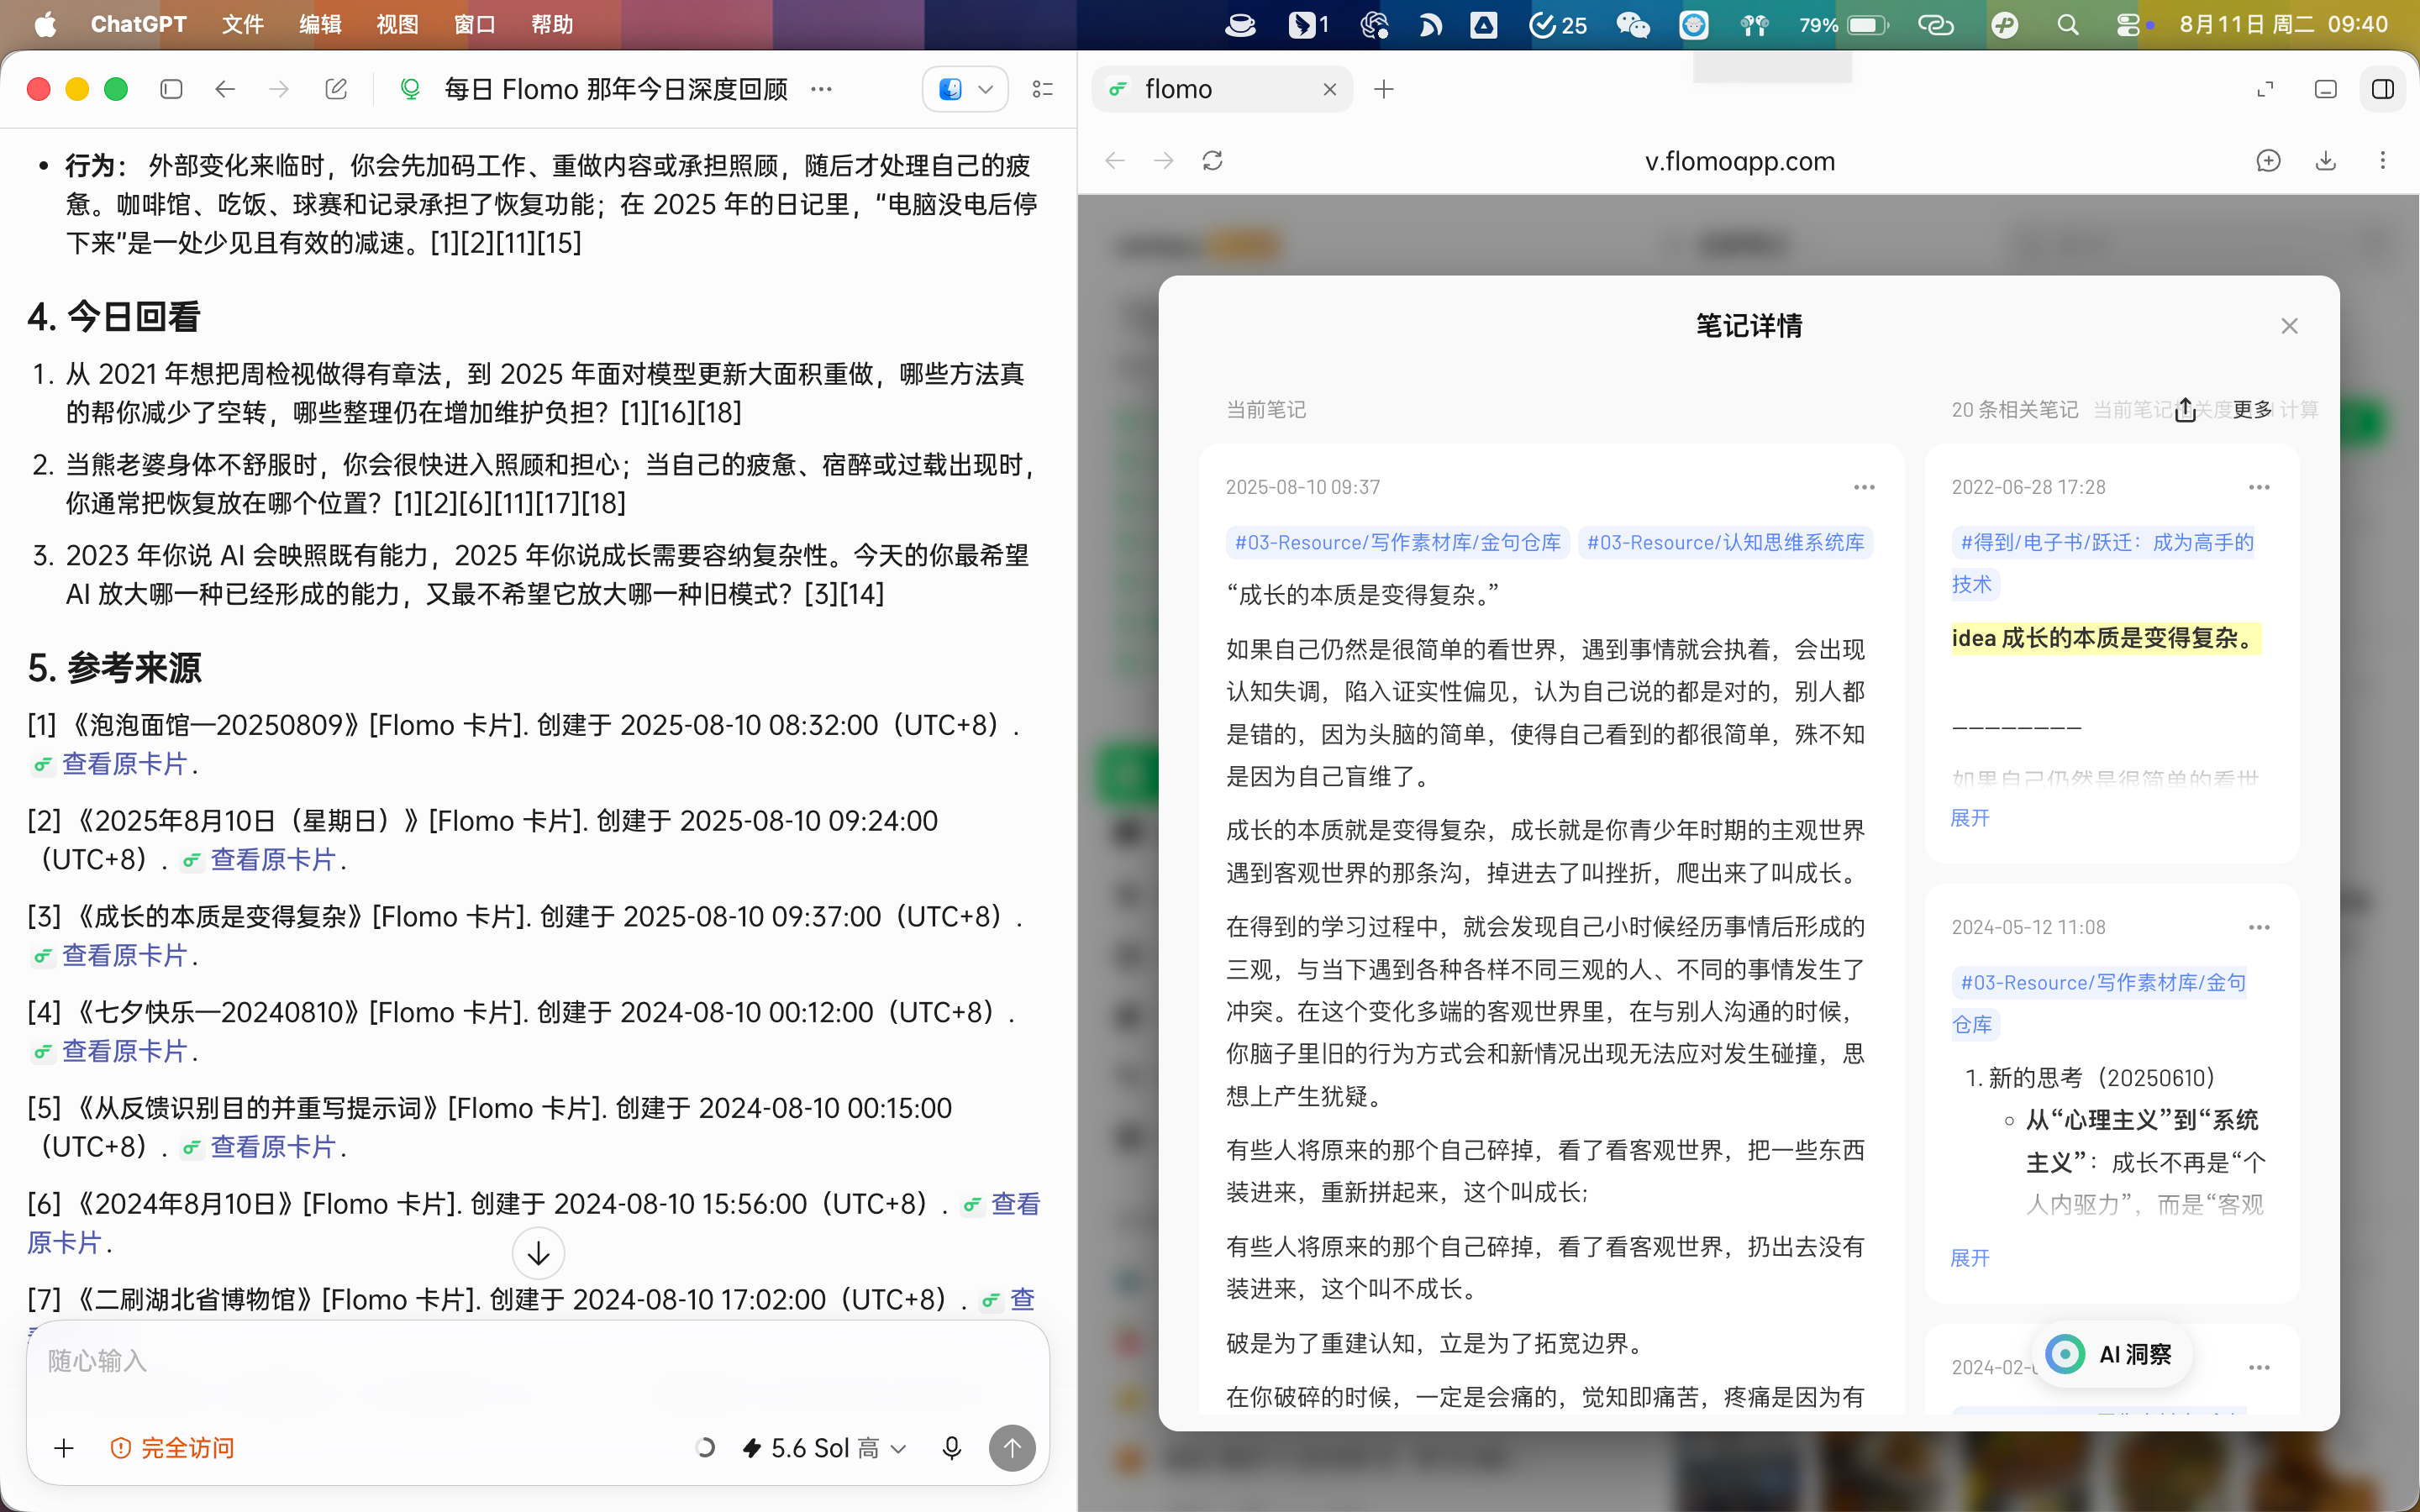Open the 帮助 menu in menu bar
Screen dimensions: 2420x1512
coord(552,24)
